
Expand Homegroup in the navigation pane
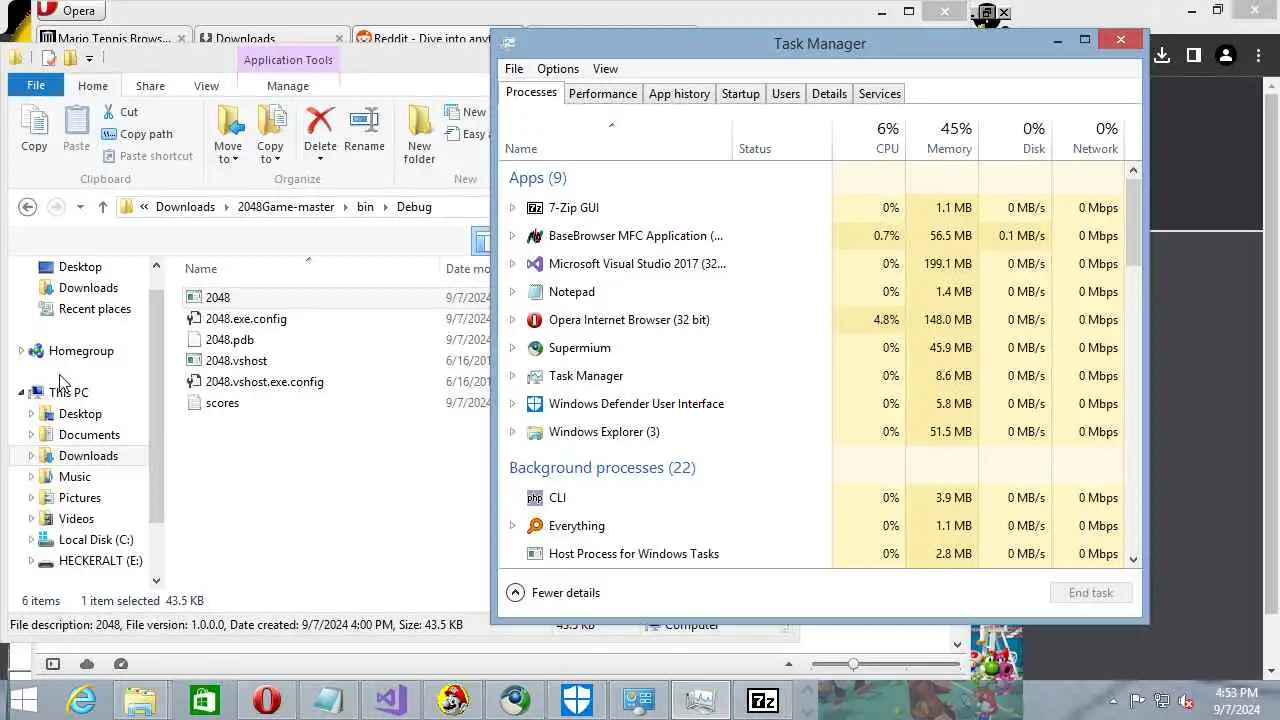click(21, 351)
